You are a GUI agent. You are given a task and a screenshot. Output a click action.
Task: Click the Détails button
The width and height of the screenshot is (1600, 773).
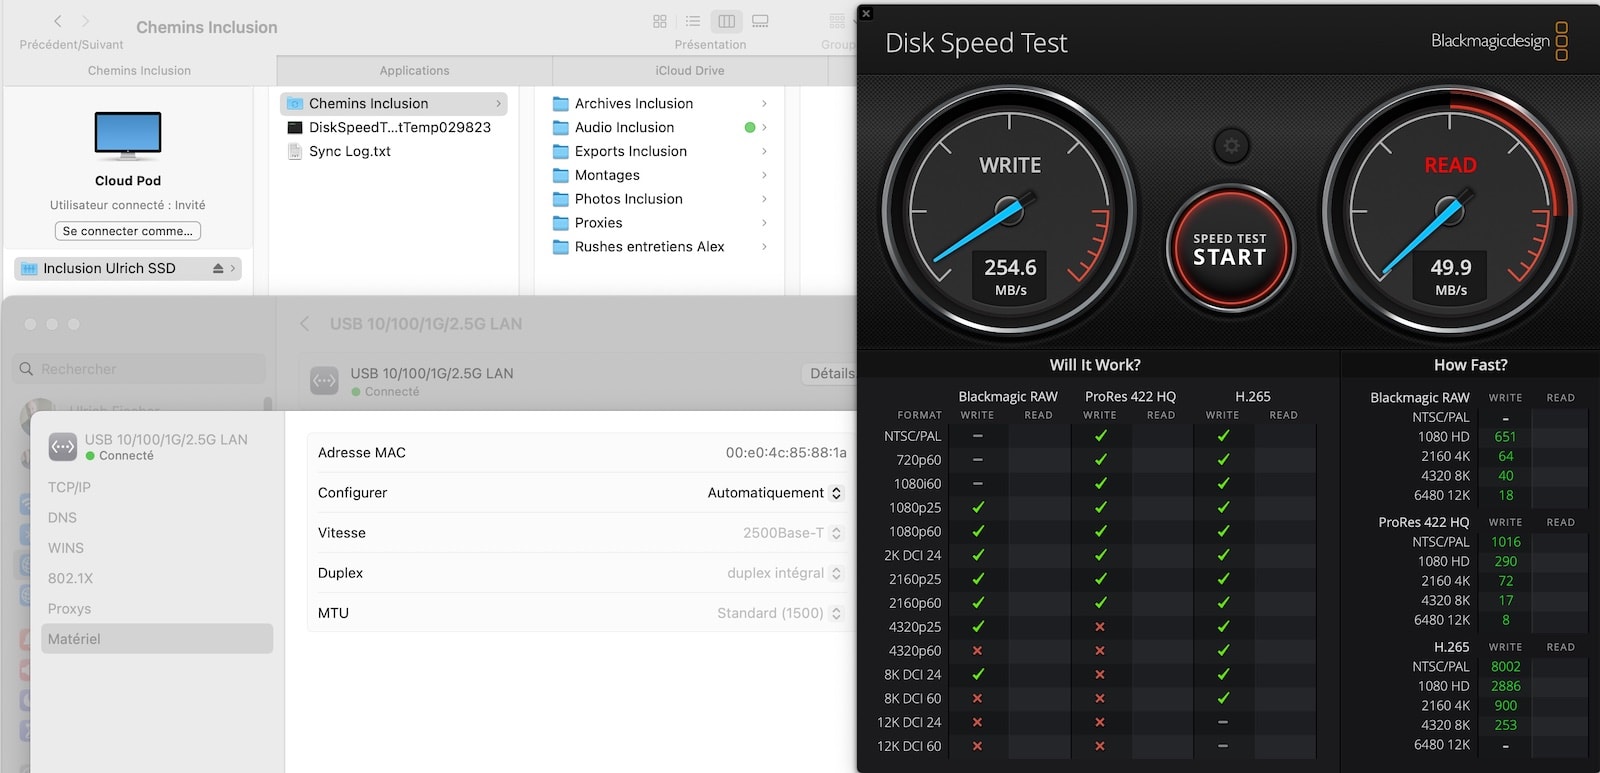[x=831, y=374]
